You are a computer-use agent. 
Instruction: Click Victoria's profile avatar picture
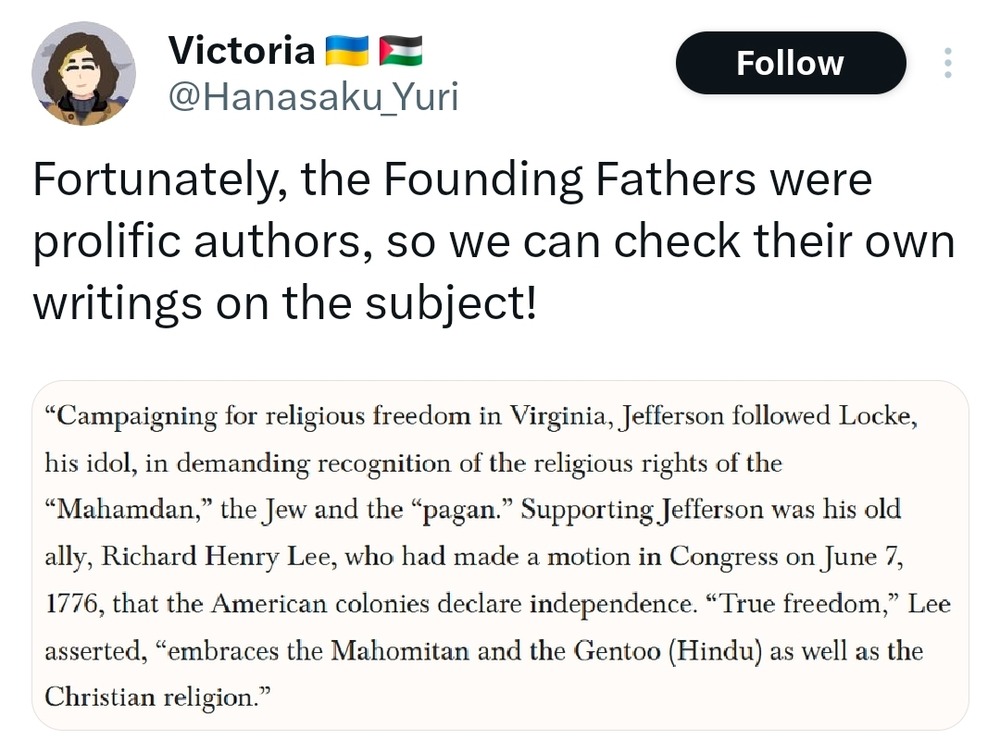(83, 74)
